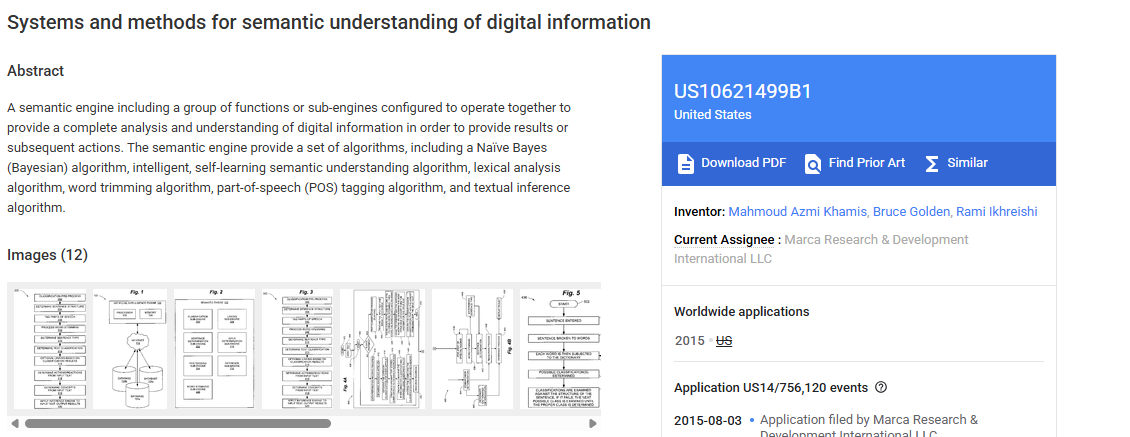Click the Find Prior Art magnifier icon
The width and height of the screenshot is (1130, 437).
[x=813, y=164]
